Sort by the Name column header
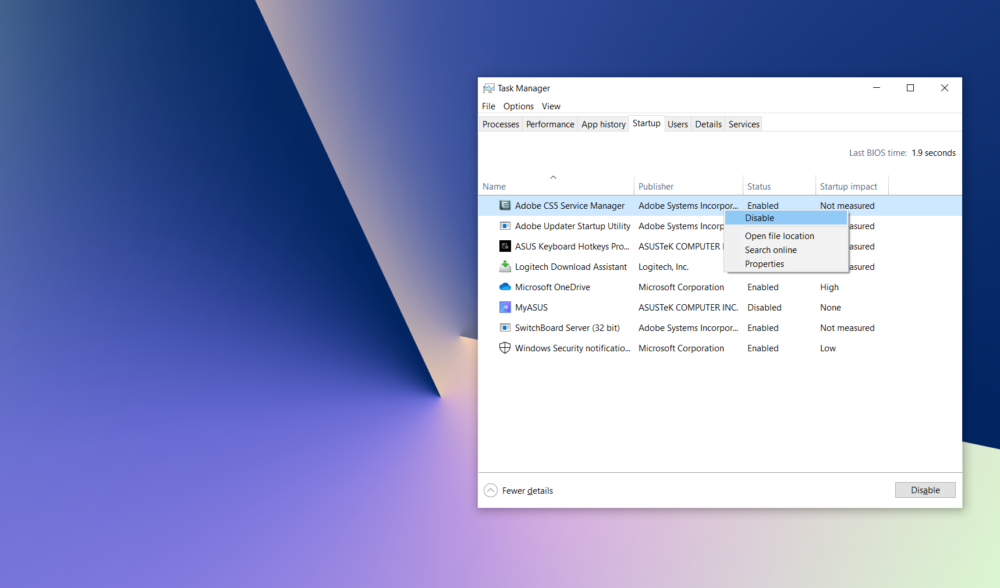The height and width of the screenshot is (588, 1000). [x=556, y=186]
